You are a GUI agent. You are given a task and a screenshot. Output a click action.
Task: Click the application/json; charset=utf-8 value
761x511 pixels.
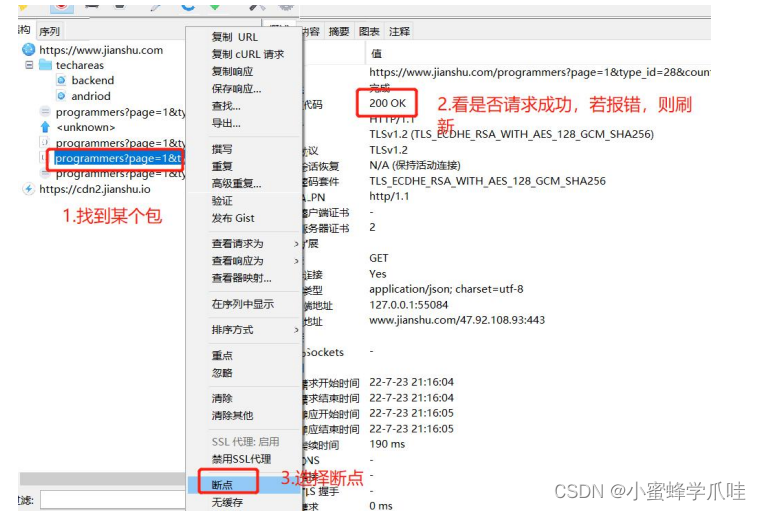tap(446, 289)
